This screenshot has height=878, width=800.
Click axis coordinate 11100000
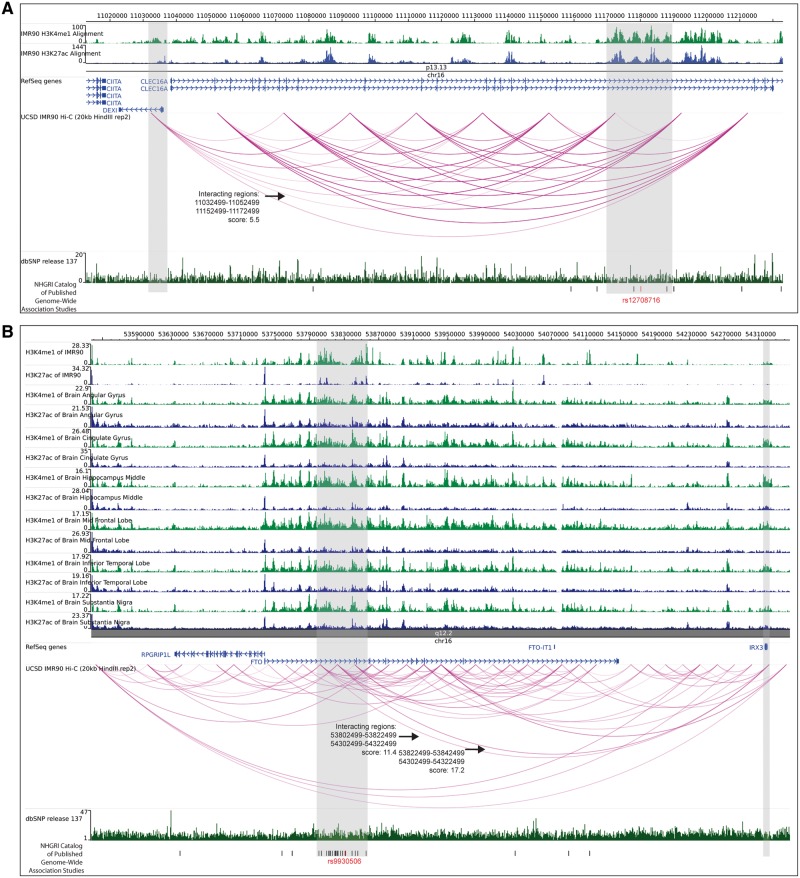coord(377,16)
